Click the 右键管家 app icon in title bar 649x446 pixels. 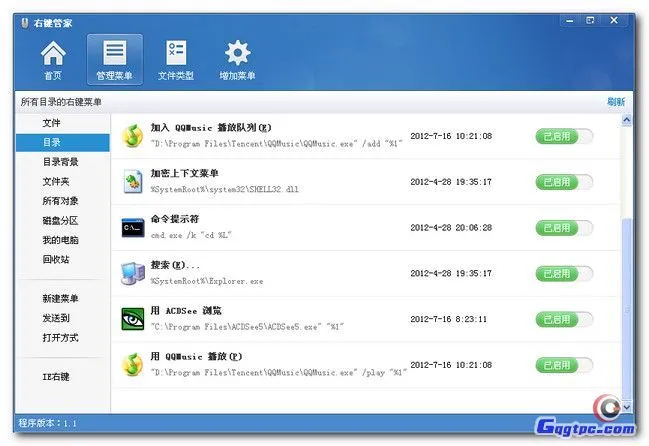tap(25, 23)
